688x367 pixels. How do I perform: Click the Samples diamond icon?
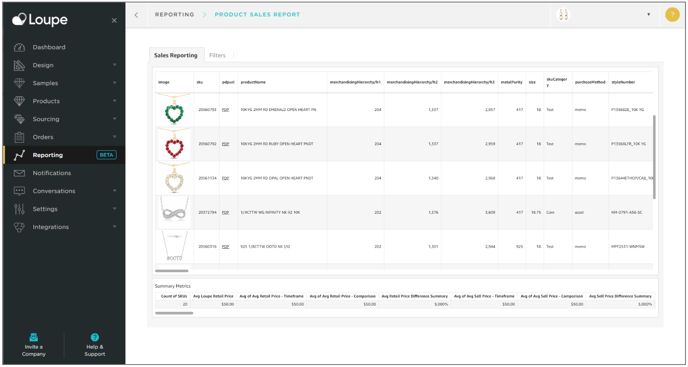[19, 83]
